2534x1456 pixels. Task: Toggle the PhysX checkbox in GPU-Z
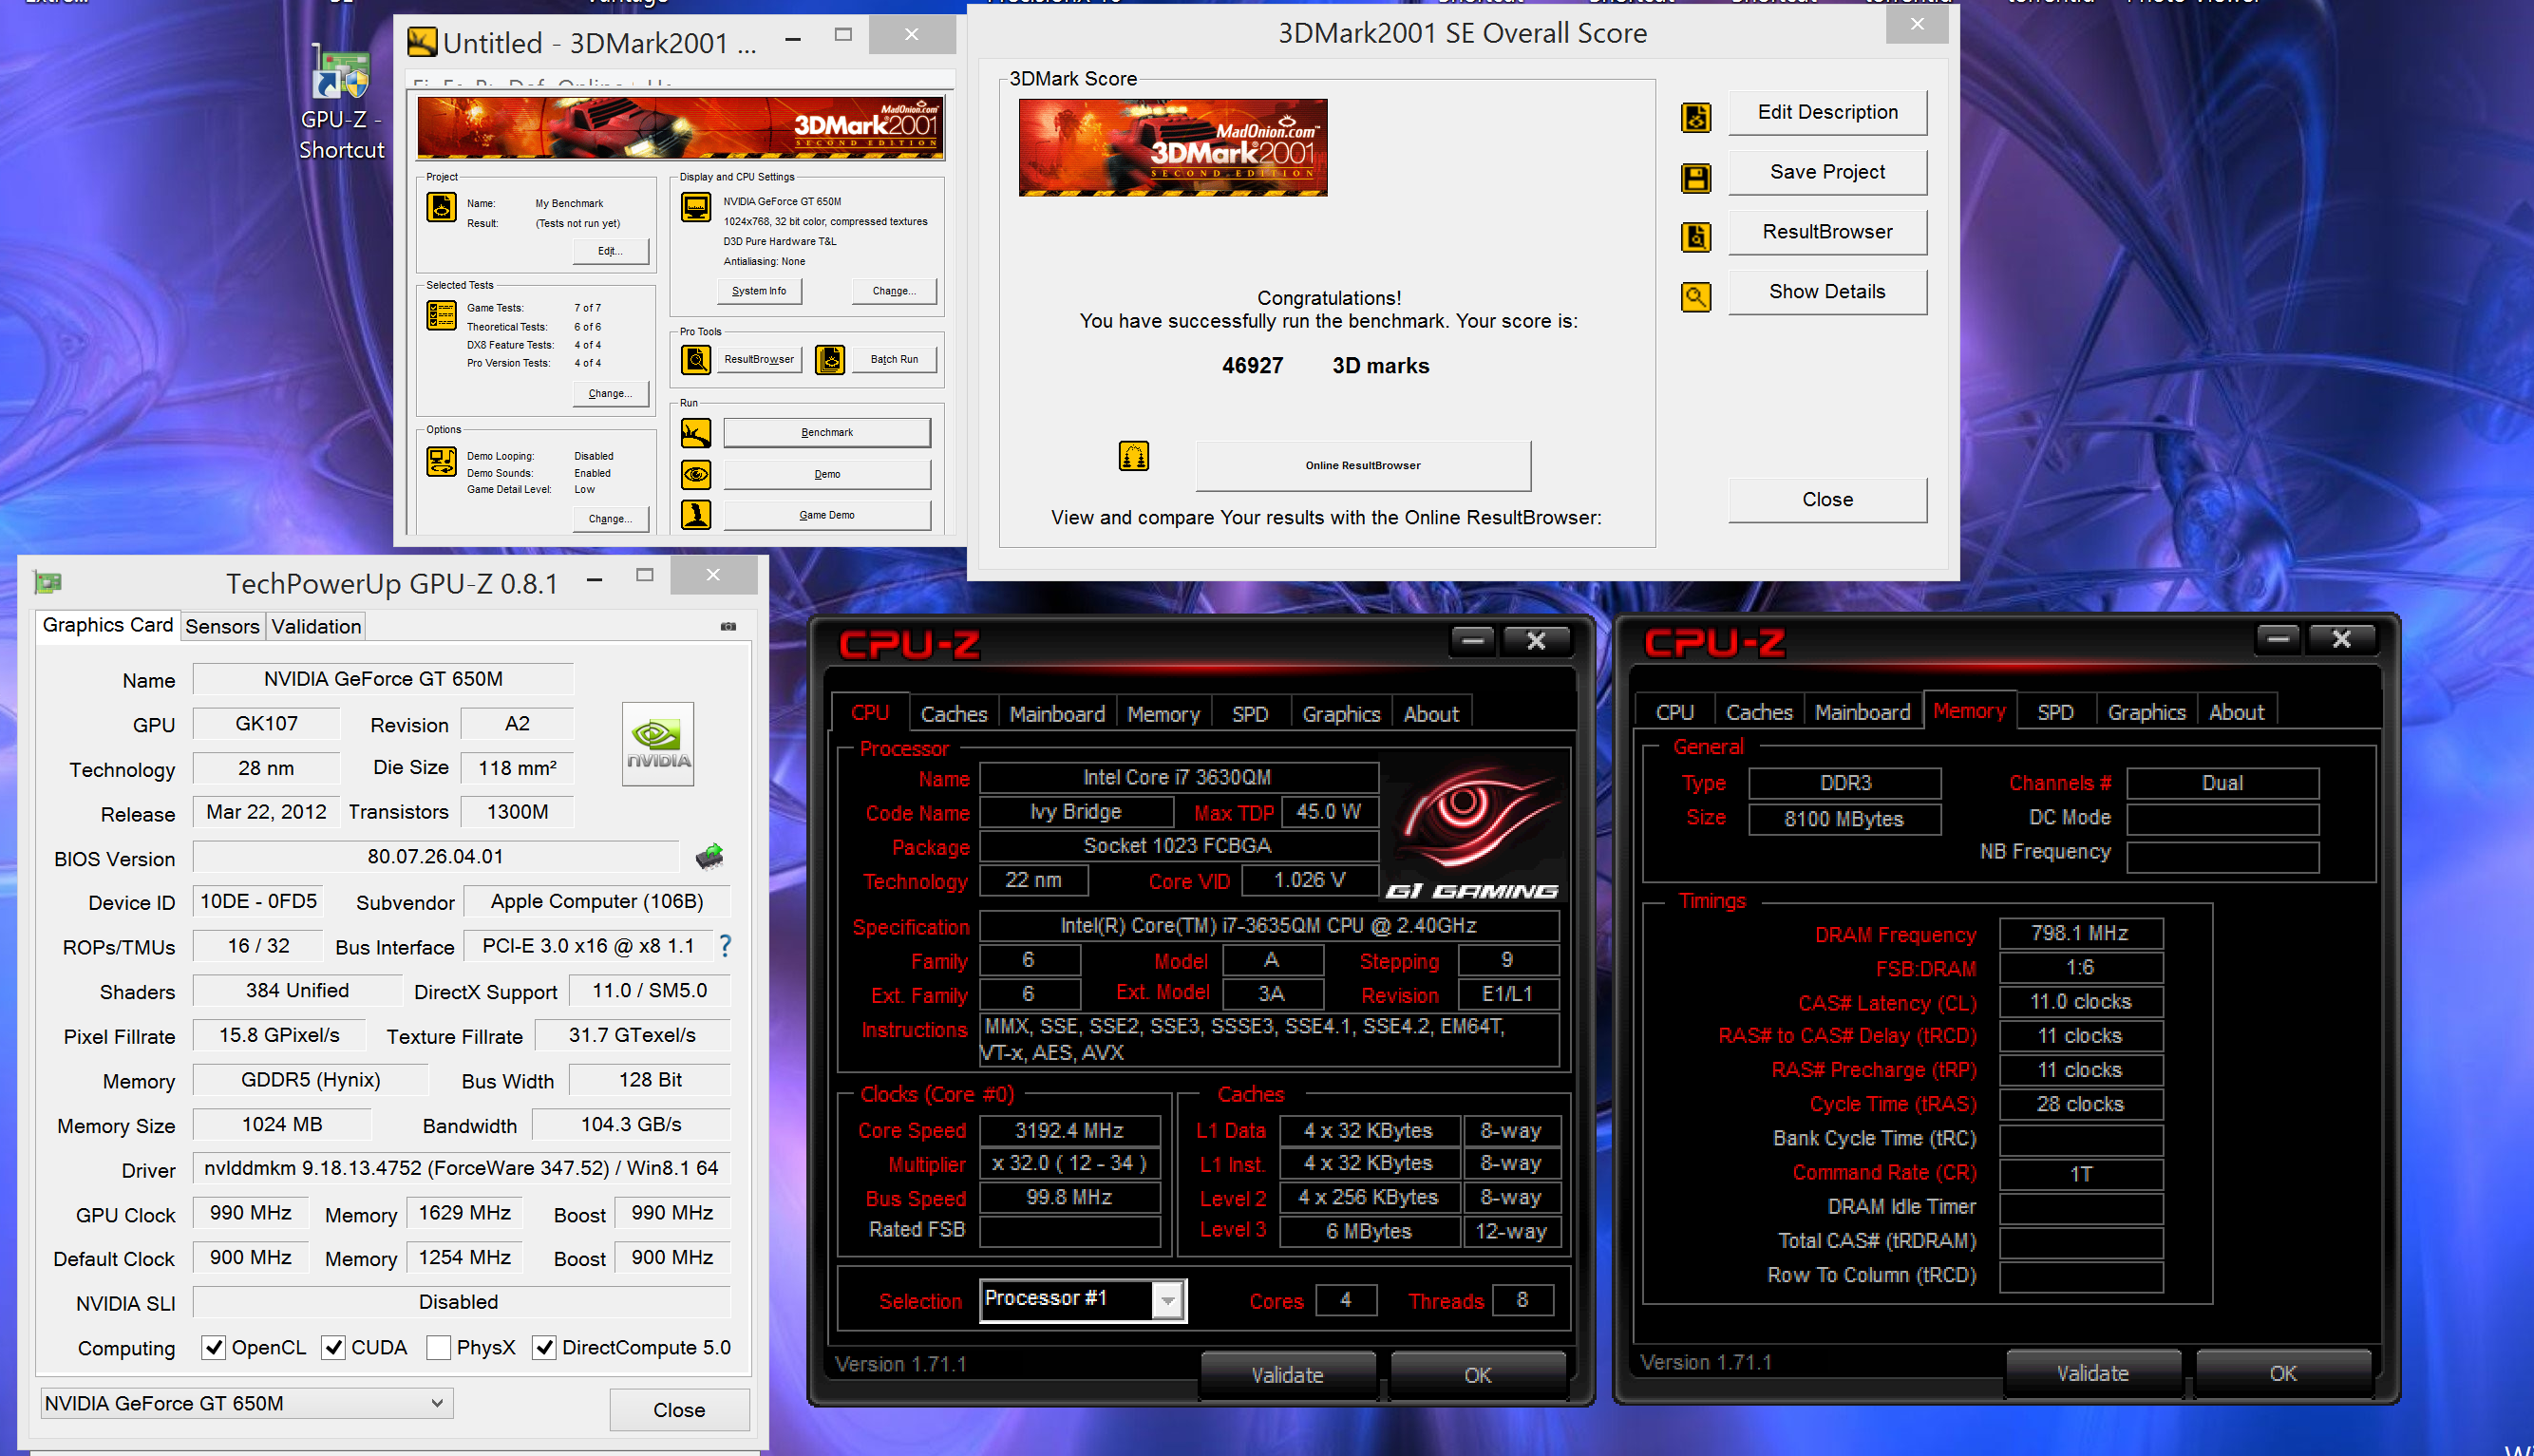pos(438,1347)
